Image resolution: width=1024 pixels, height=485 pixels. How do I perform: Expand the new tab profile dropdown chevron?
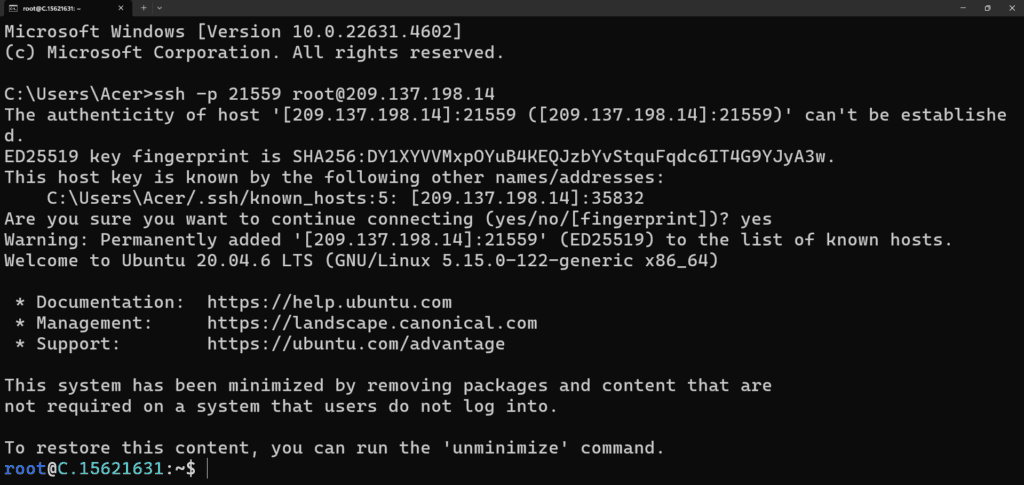click(x=160, y=8)
